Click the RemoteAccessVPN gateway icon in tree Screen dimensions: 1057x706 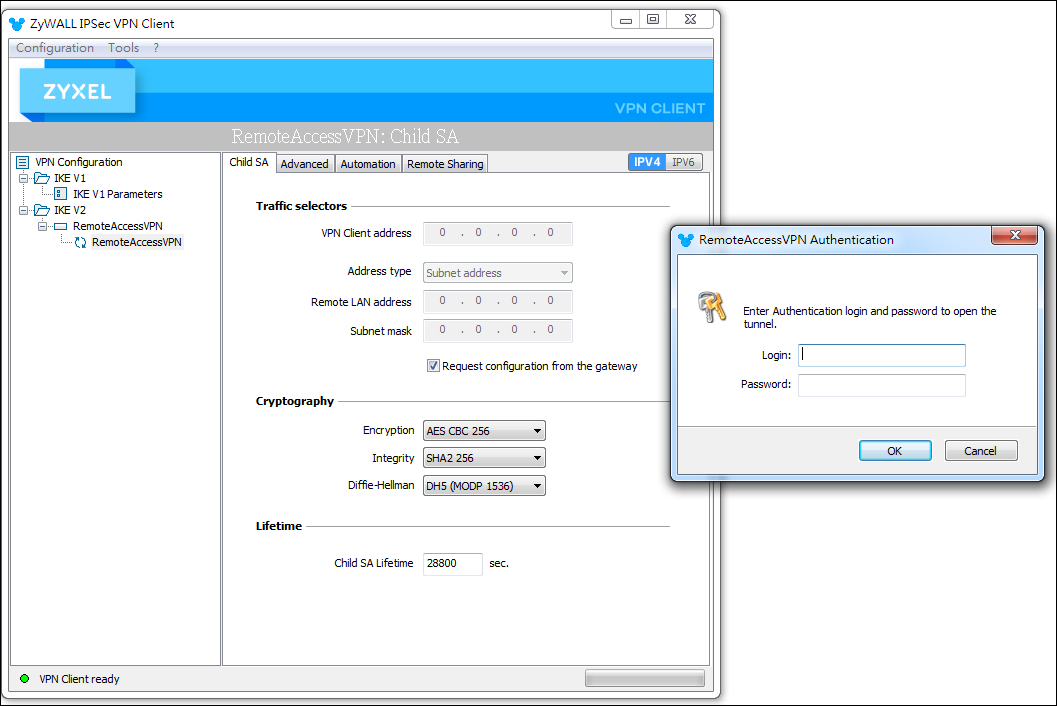[x=61, y=227]
